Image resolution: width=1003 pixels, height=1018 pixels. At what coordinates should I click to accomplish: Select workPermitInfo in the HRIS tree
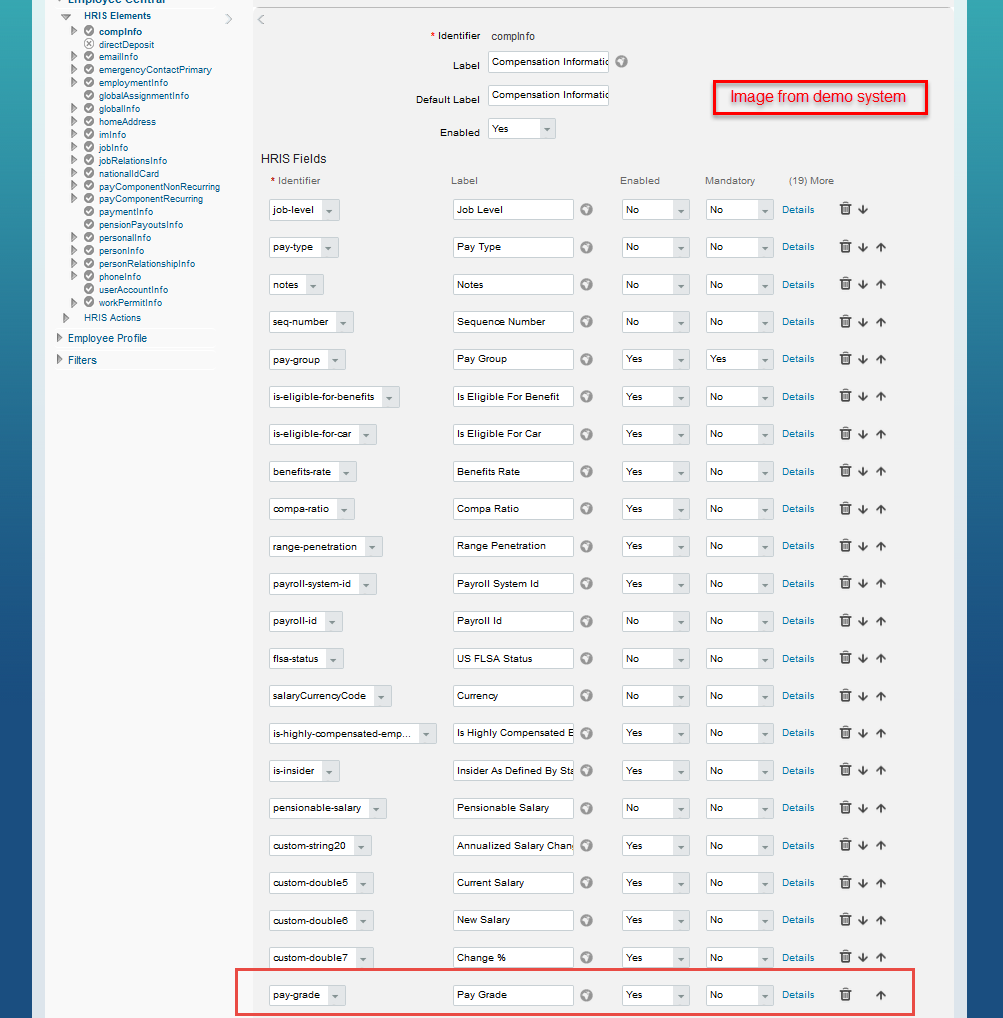pyautogui.click(x=130, y=303)
